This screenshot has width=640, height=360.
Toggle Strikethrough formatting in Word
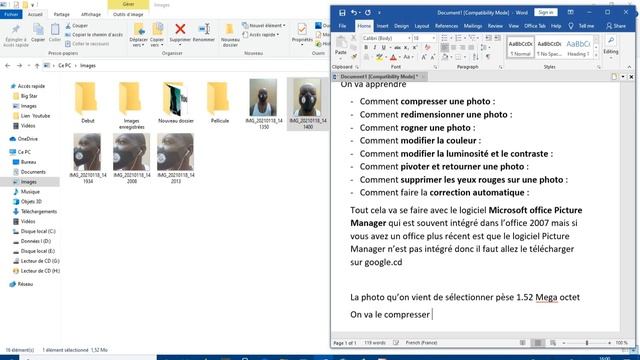click(397, 47)
